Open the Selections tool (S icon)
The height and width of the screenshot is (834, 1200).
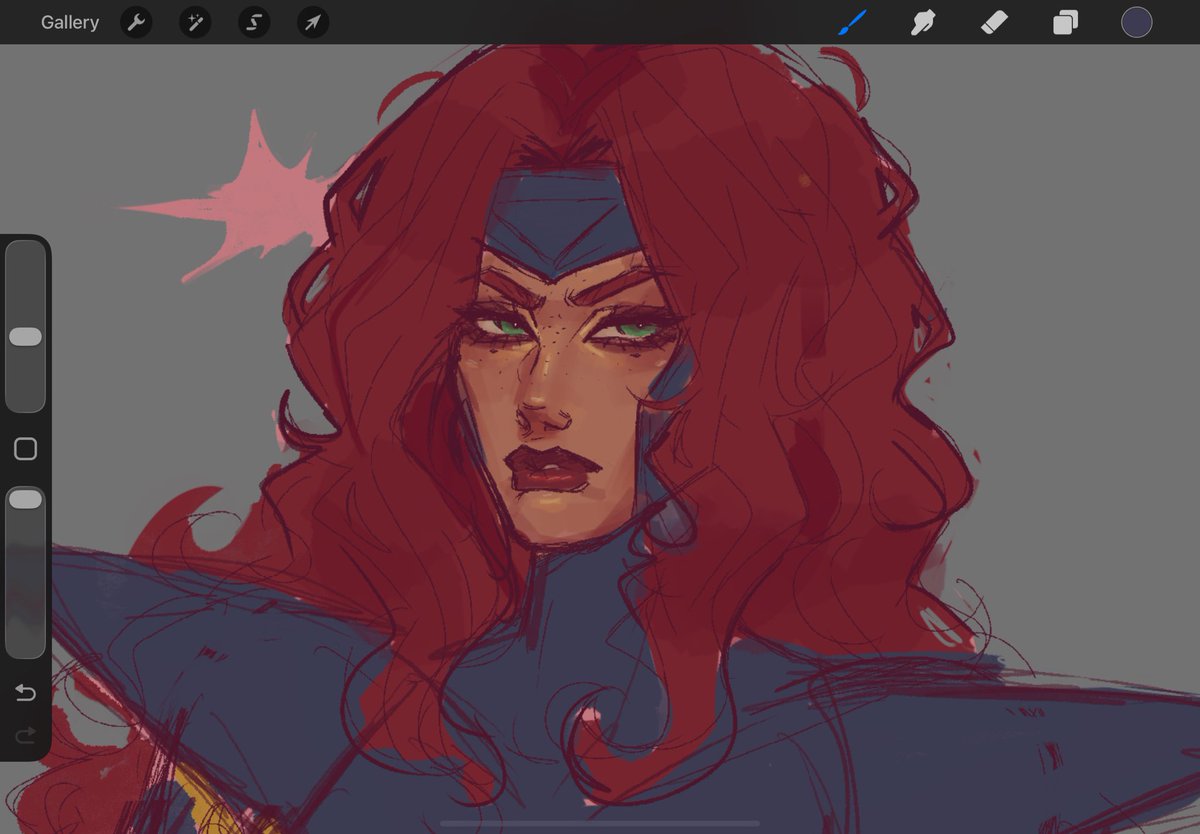click(x=252, y=22)
